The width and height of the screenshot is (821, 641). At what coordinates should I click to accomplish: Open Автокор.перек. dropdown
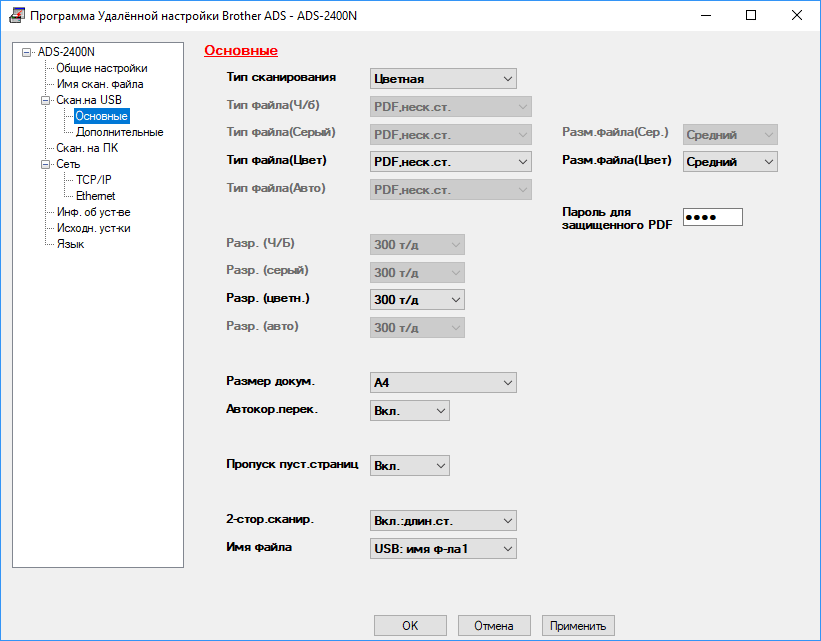pyautogui.click(x=409, y=411)
